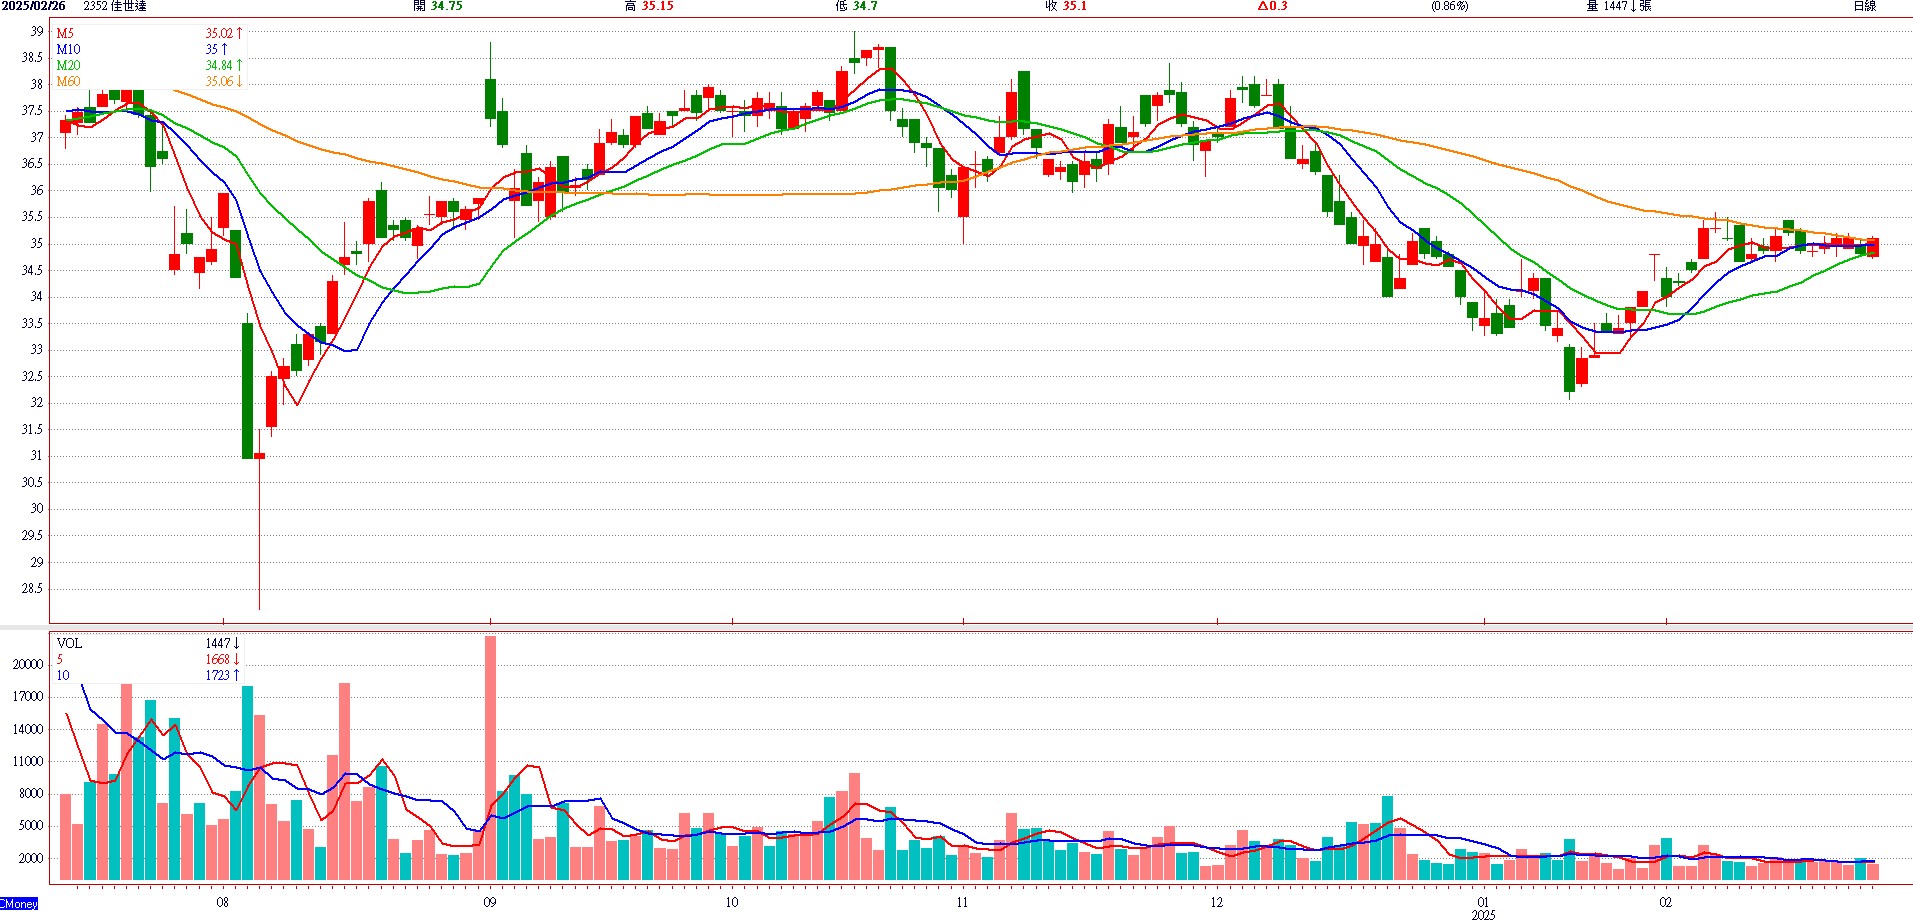The image size is (1913, 922).
Task: Select the M60 moving average legend entry
Action: (68, 81)
